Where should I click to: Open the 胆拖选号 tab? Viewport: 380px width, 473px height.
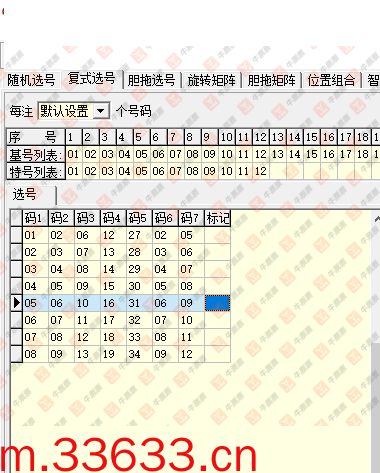coord(152,80)
